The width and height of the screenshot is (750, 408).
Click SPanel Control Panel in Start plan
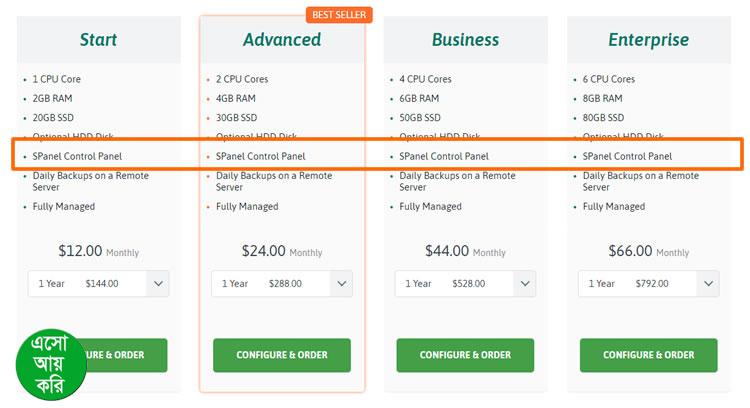coord(78,156)
